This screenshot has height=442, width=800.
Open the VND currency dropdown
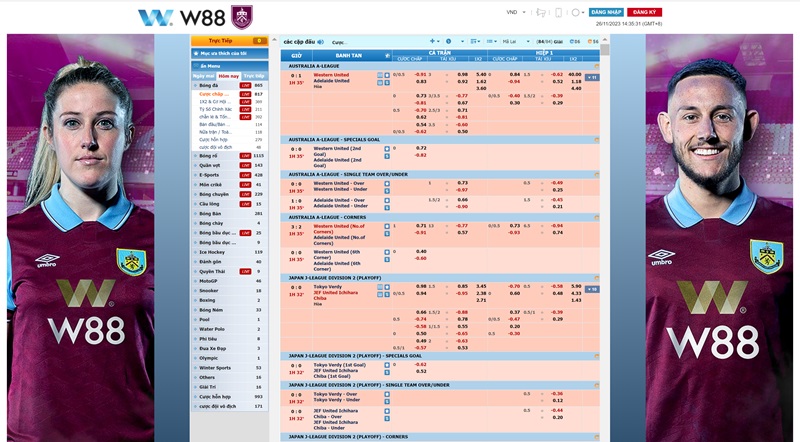[515, 12]
